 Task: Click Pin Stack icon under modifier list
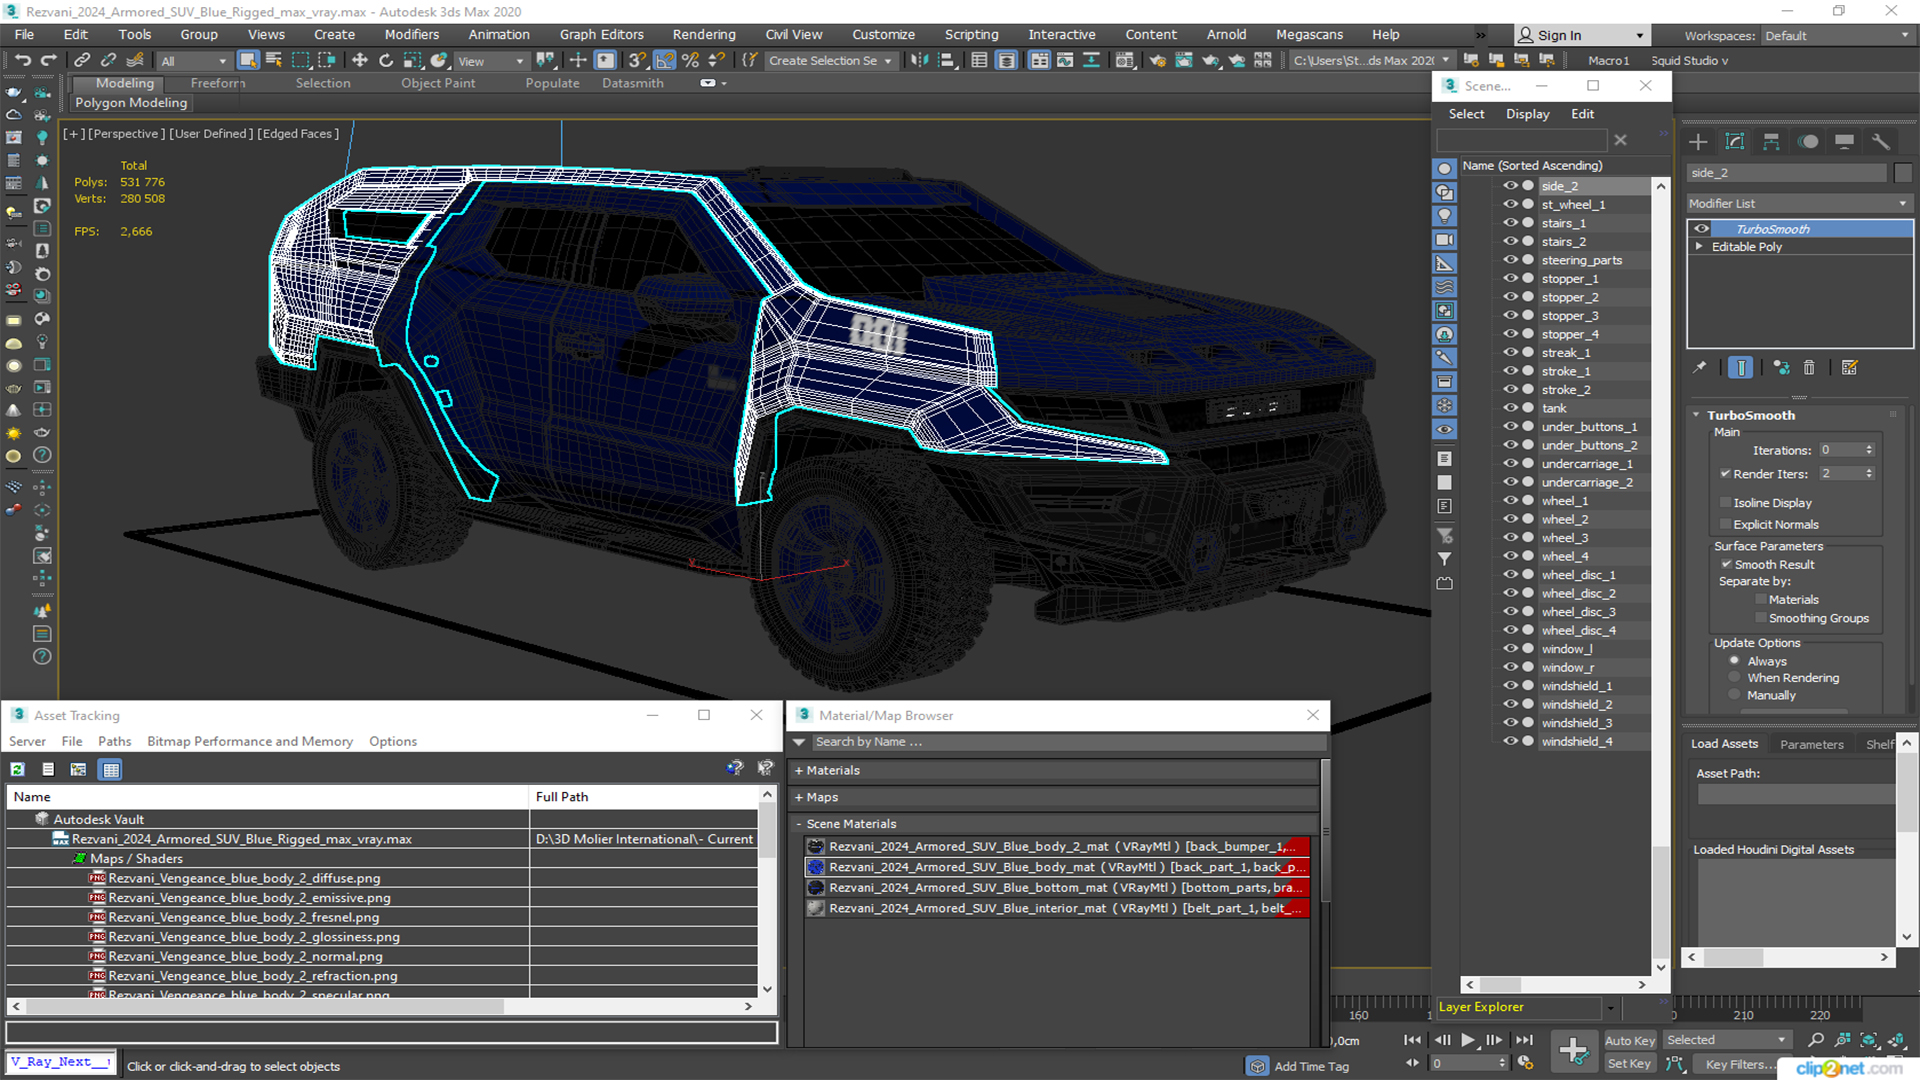(1699, 368)
